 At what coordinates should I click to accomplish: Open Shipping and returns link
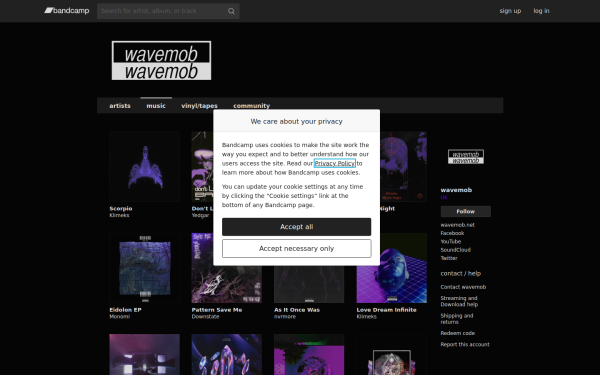457,319
